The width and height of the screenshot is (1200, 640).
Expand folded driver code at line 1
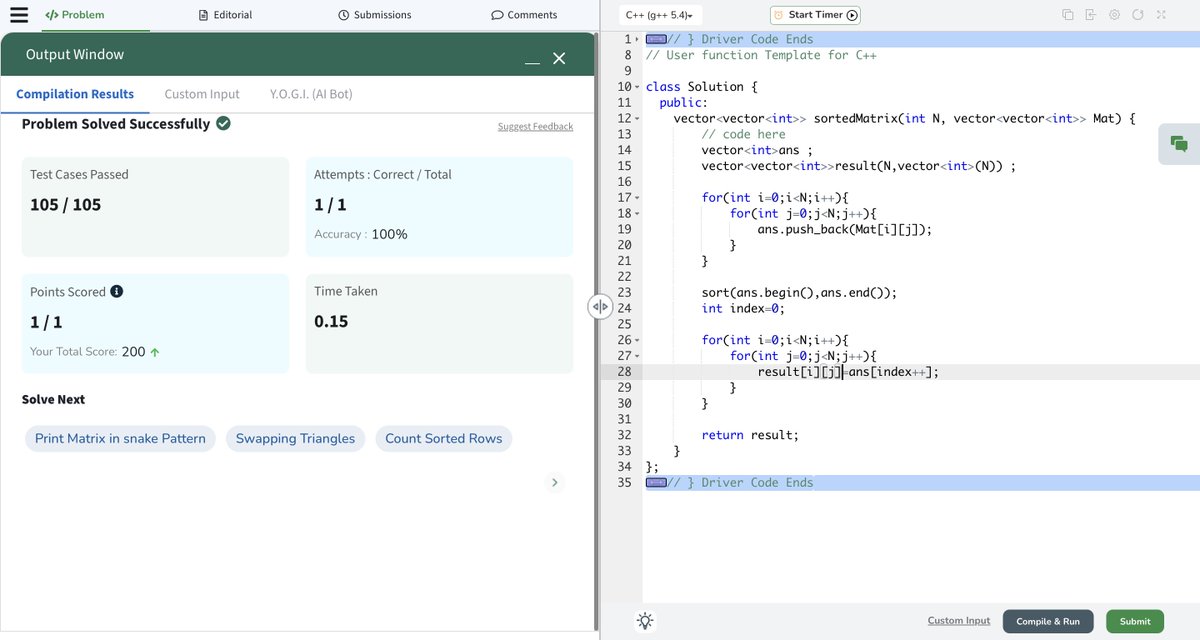[638, 39]
